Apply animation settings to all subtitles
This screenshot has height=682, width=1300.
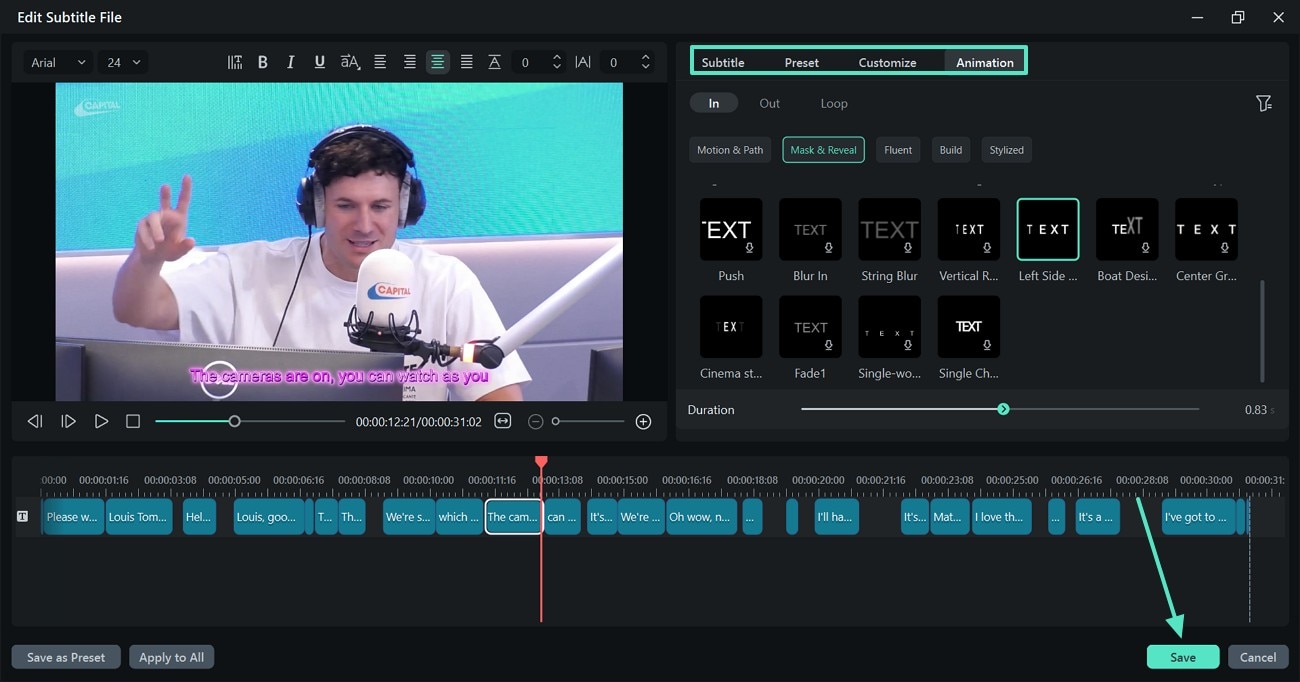[x=171, y=656]
